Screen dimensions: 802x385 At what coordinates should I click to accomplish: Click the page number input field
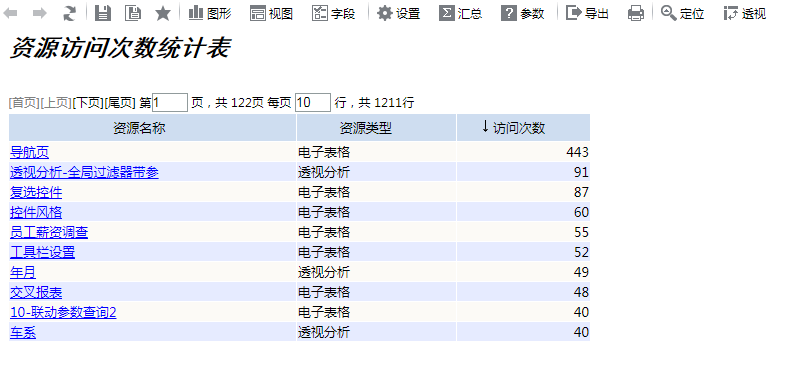(x=170, y=102)
